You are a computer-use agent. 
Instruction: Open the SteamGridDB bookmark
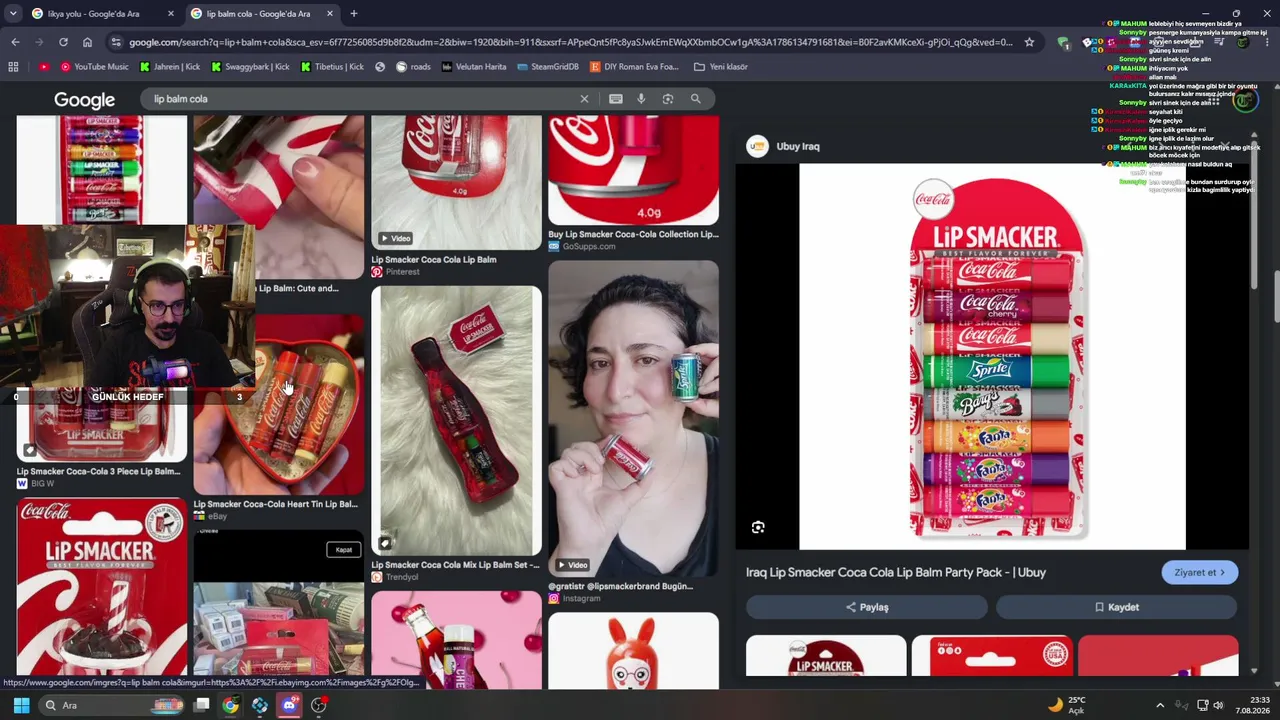tap(548, 67)
